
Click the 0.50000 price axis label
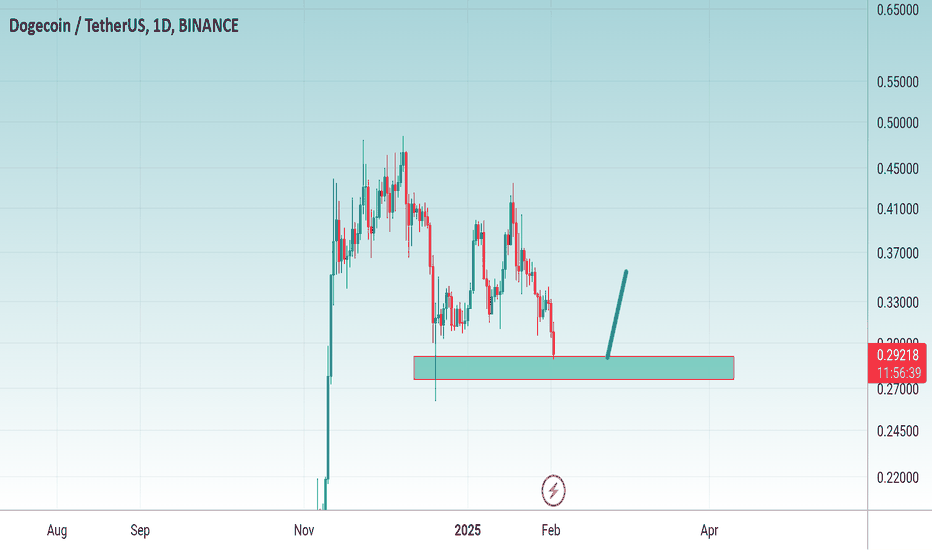point(898,123)
